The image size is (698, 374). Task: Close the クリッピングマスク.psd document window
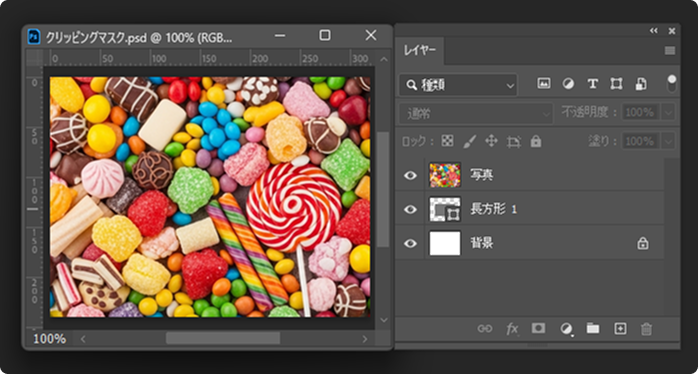click(x=371, y=35)
